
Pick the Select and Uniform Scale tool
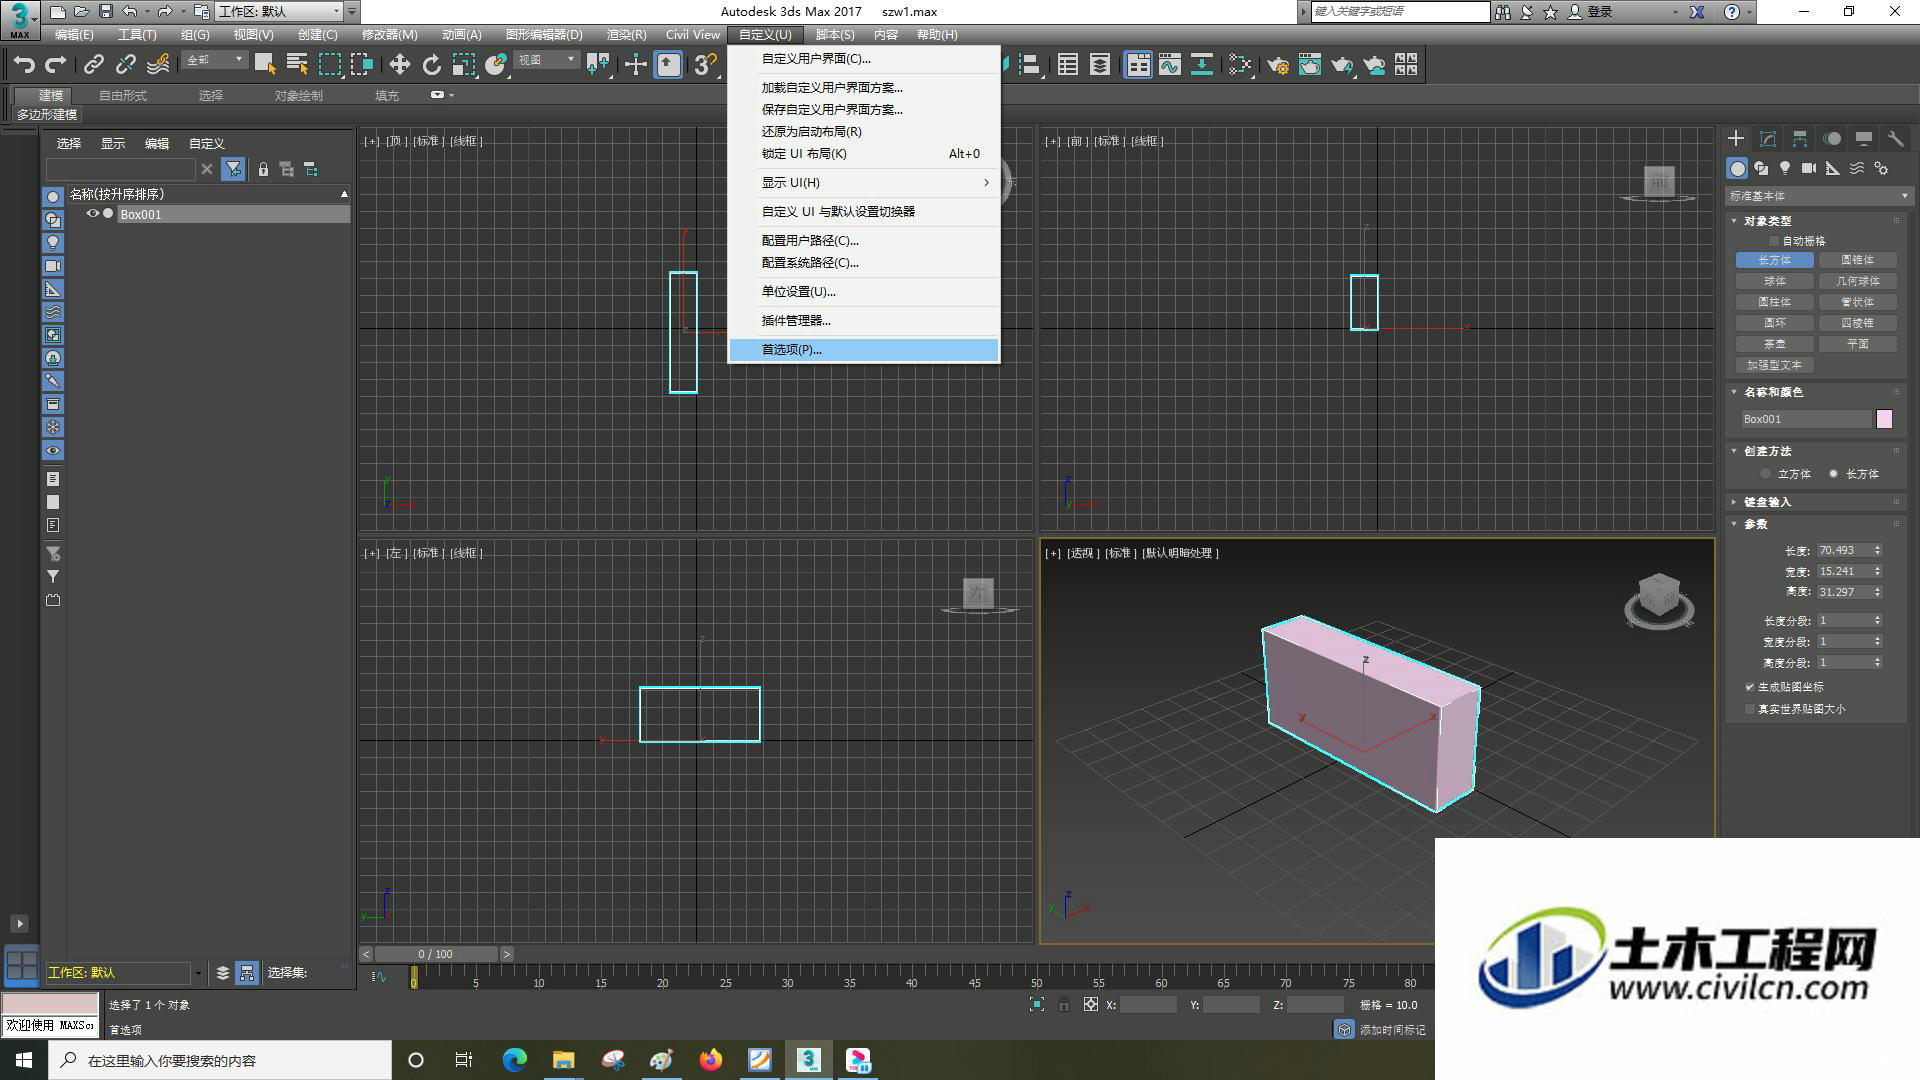coord(464,65)
